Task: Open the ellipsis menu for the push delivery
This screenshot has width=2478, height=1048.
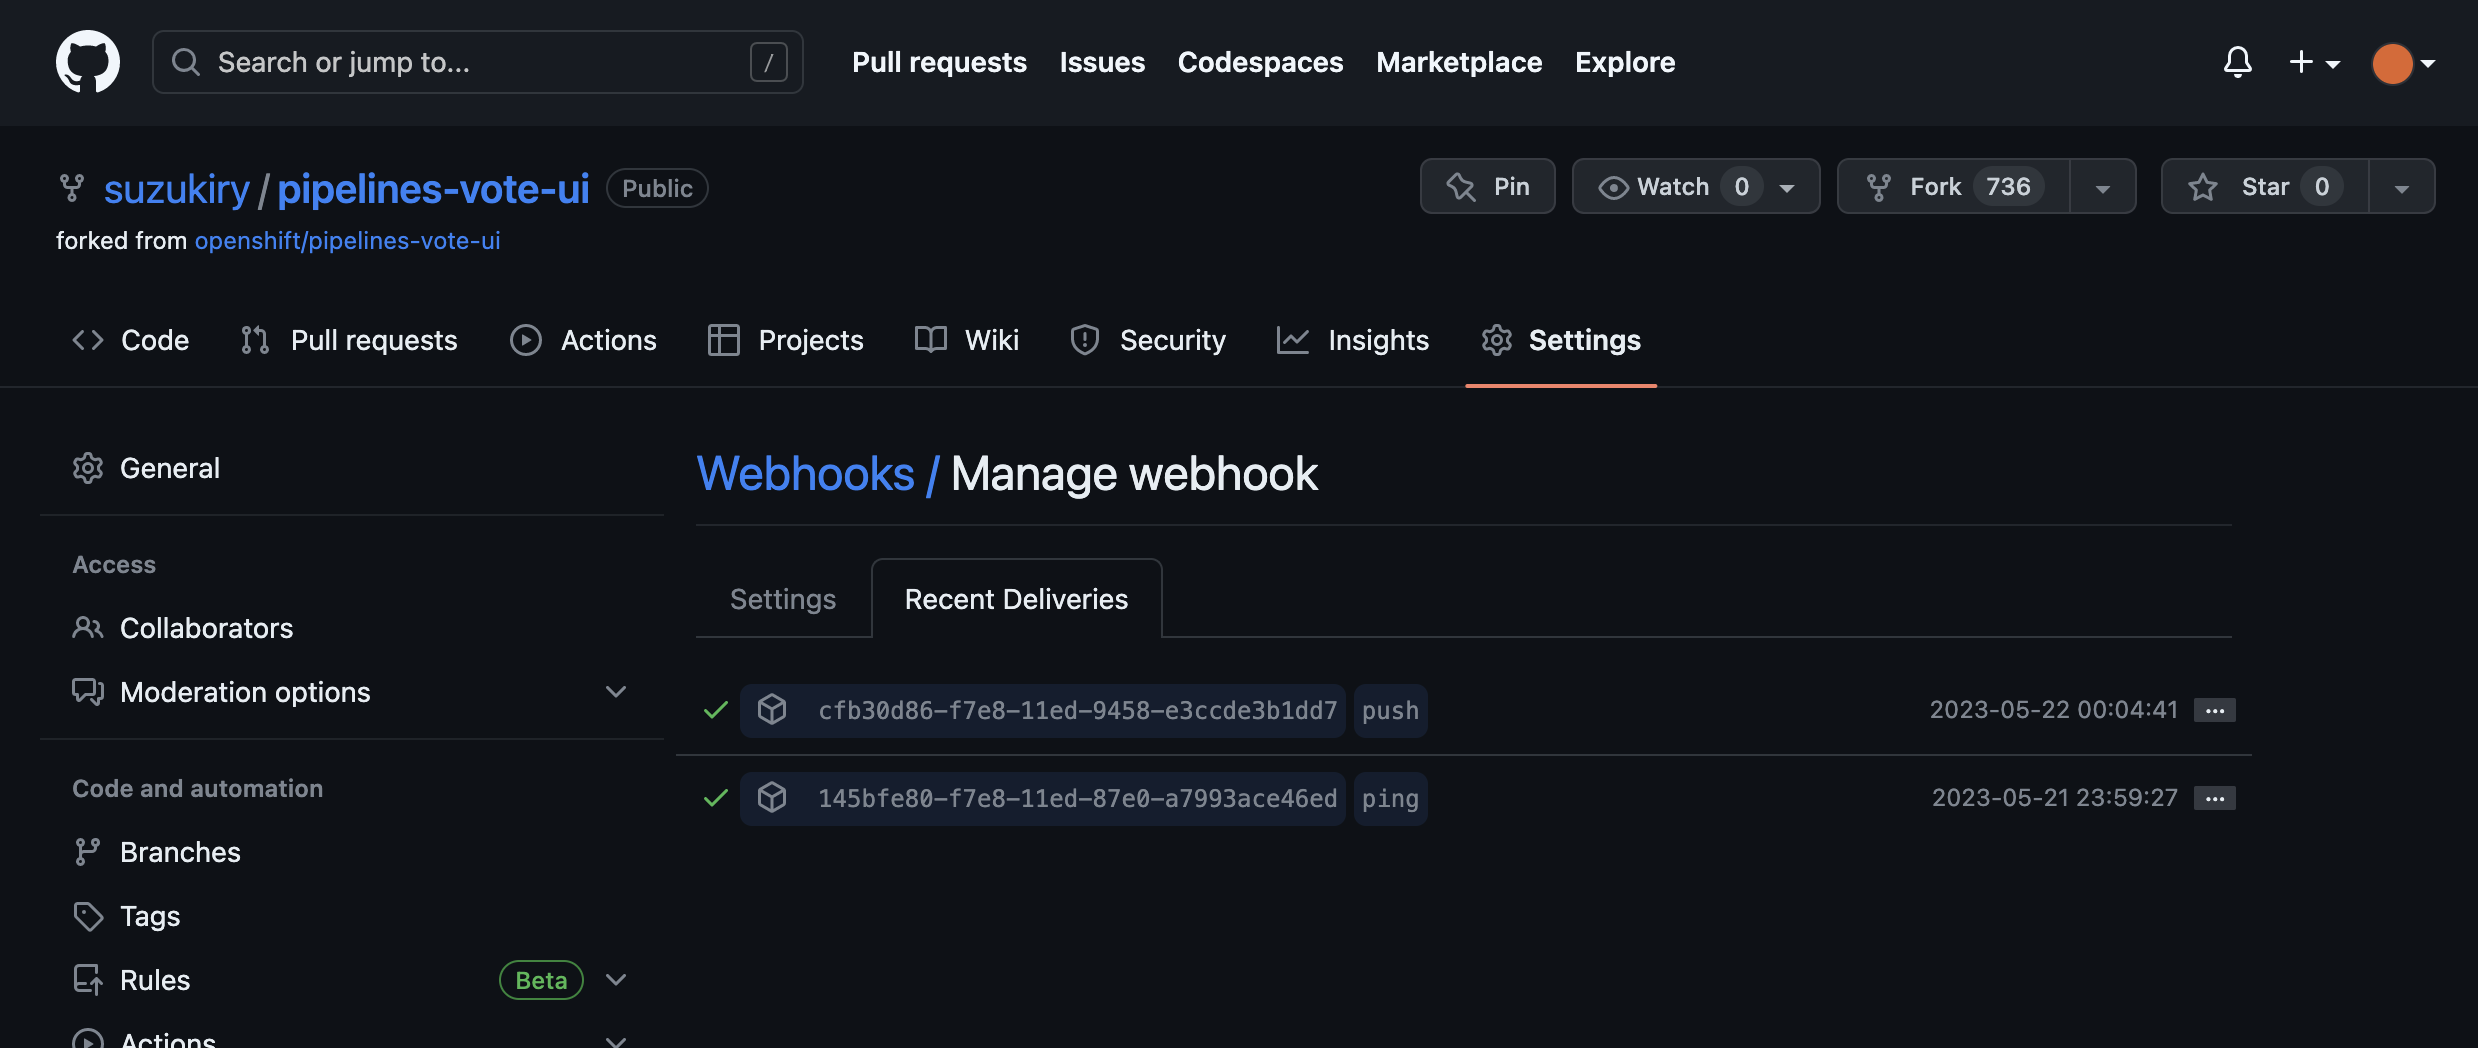Action: point(2215,710)
